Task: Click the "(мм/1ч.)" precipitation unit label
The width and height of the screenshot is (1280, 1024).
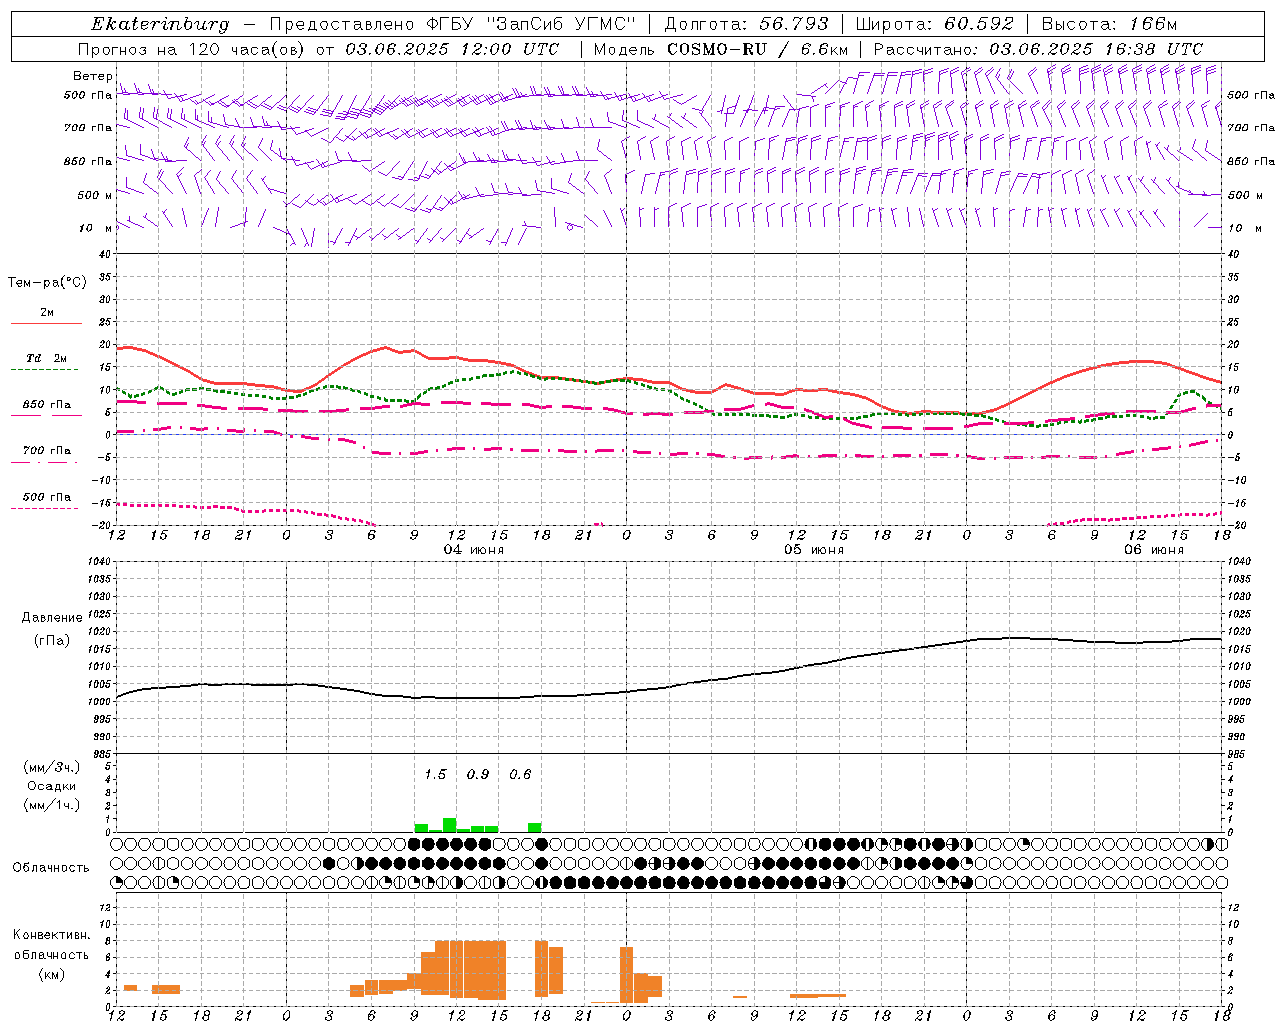Action: (51, 805)
